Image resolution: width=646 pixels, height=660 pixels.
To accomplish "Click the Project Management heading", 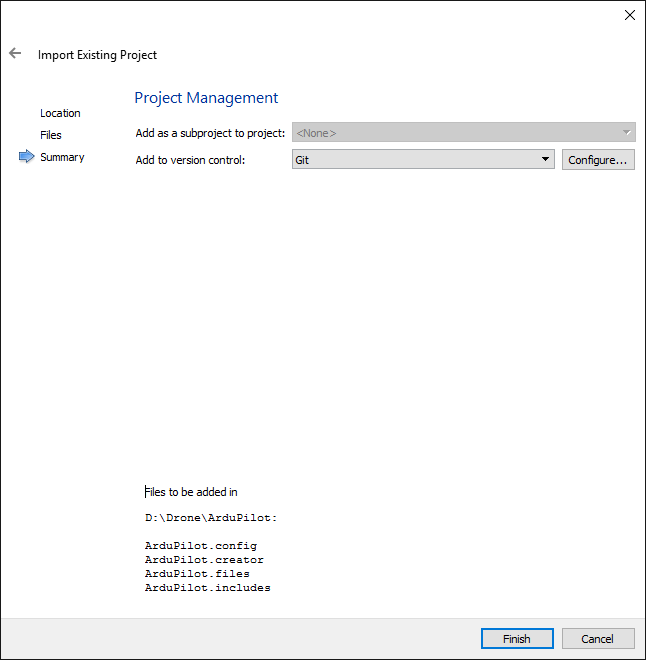I will 206,98.
